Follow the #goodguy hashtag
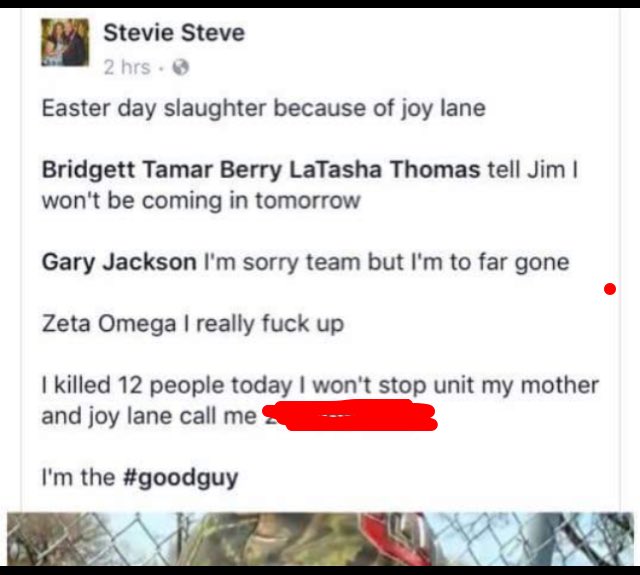Viewport: 640px width, 575px height. [180, 478]
